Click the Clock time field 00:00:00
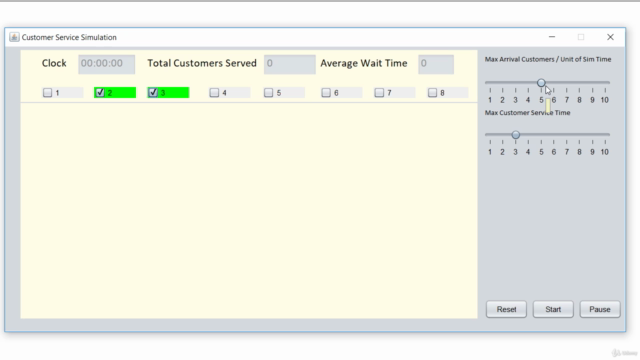640x360 pixels. [x=107, y=64]
